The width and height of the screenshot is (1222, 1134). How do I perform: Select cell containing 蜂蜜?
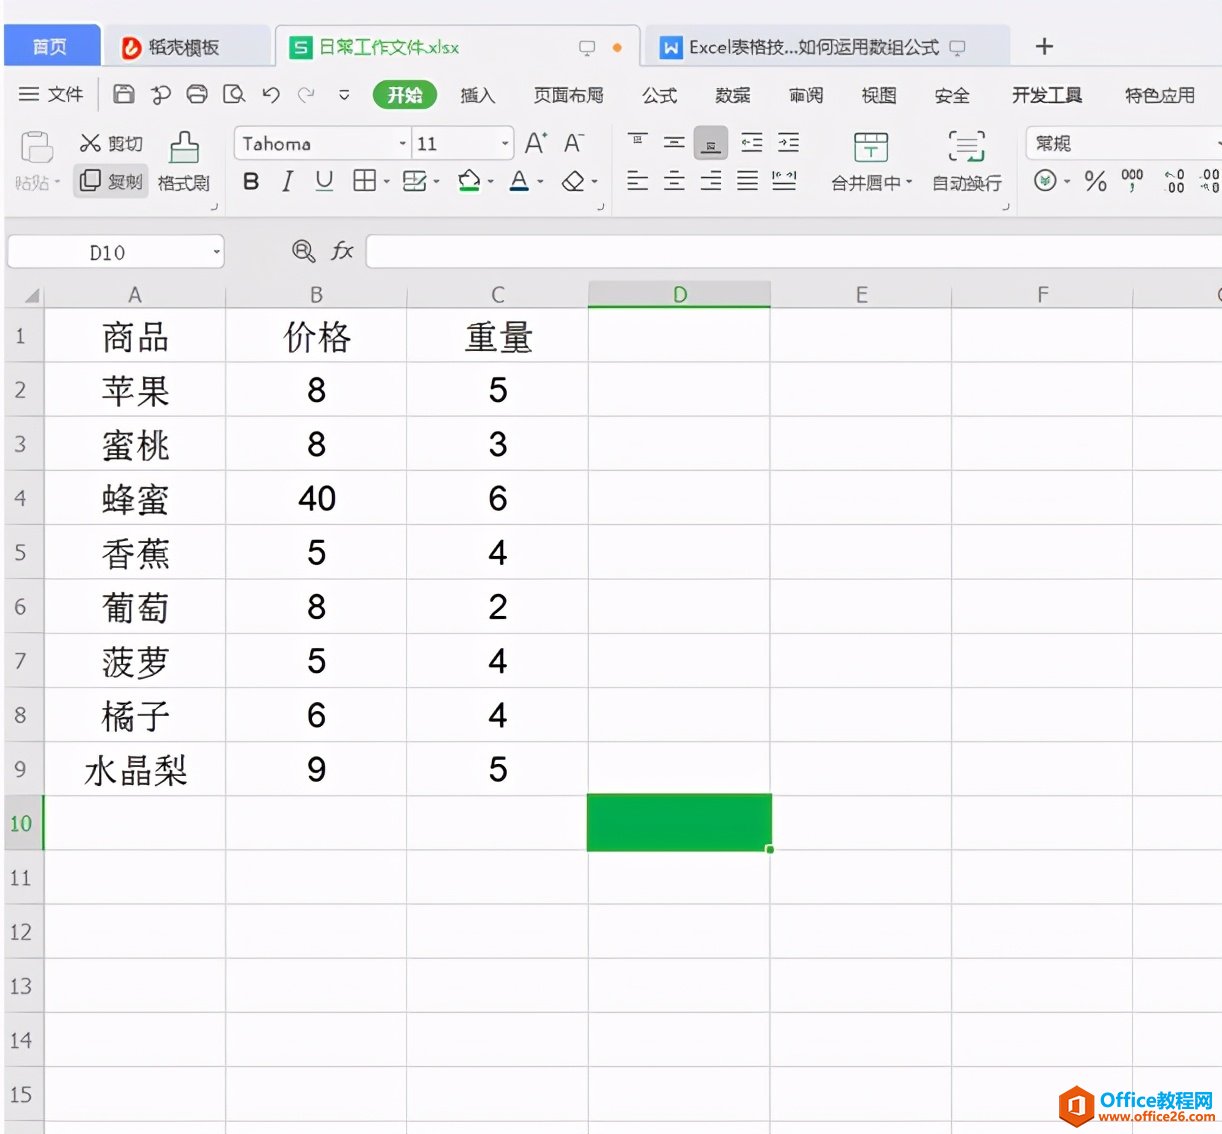pyautogui.click(x=135, y=498)
